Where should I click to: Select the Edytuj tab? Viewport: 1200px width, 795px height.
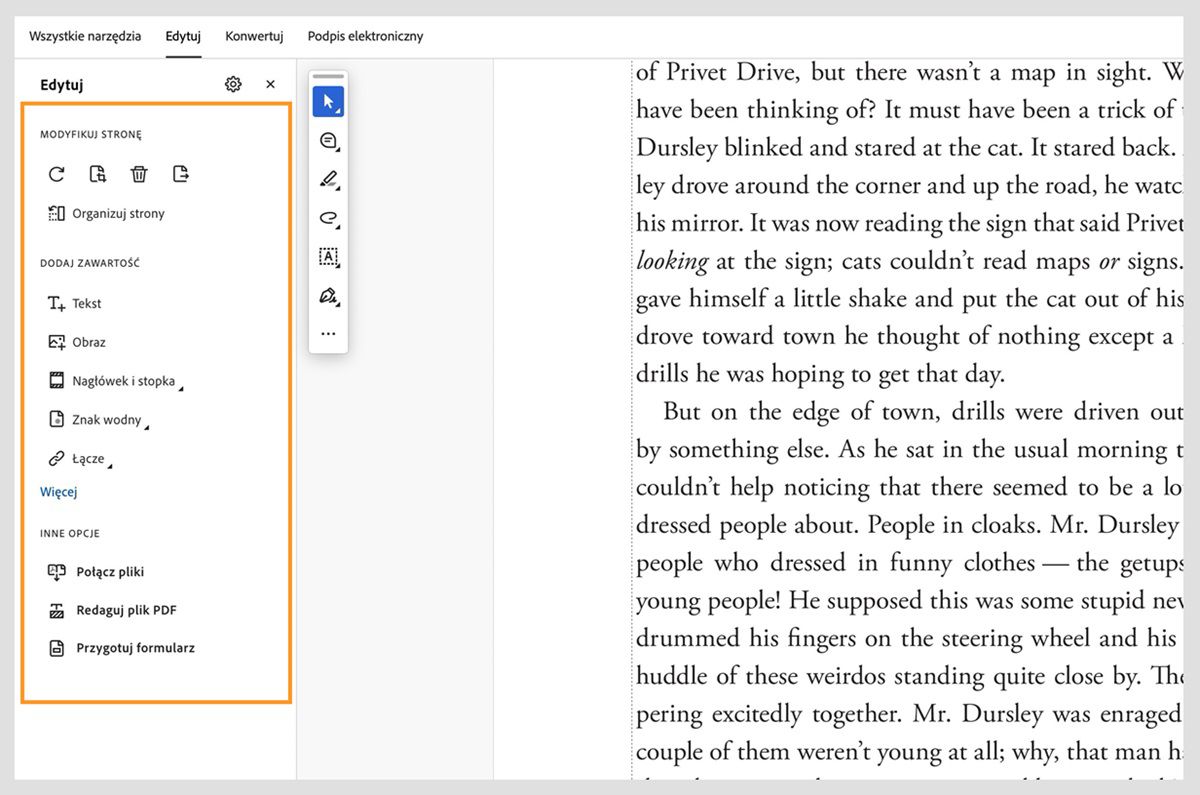coord(184,36)
